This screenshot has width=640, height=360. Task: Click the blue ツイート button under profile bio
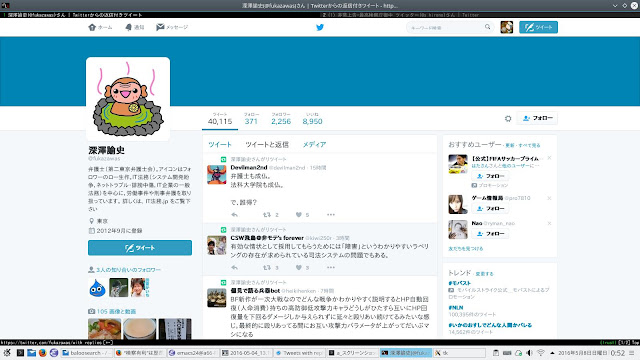pos(140,248)
